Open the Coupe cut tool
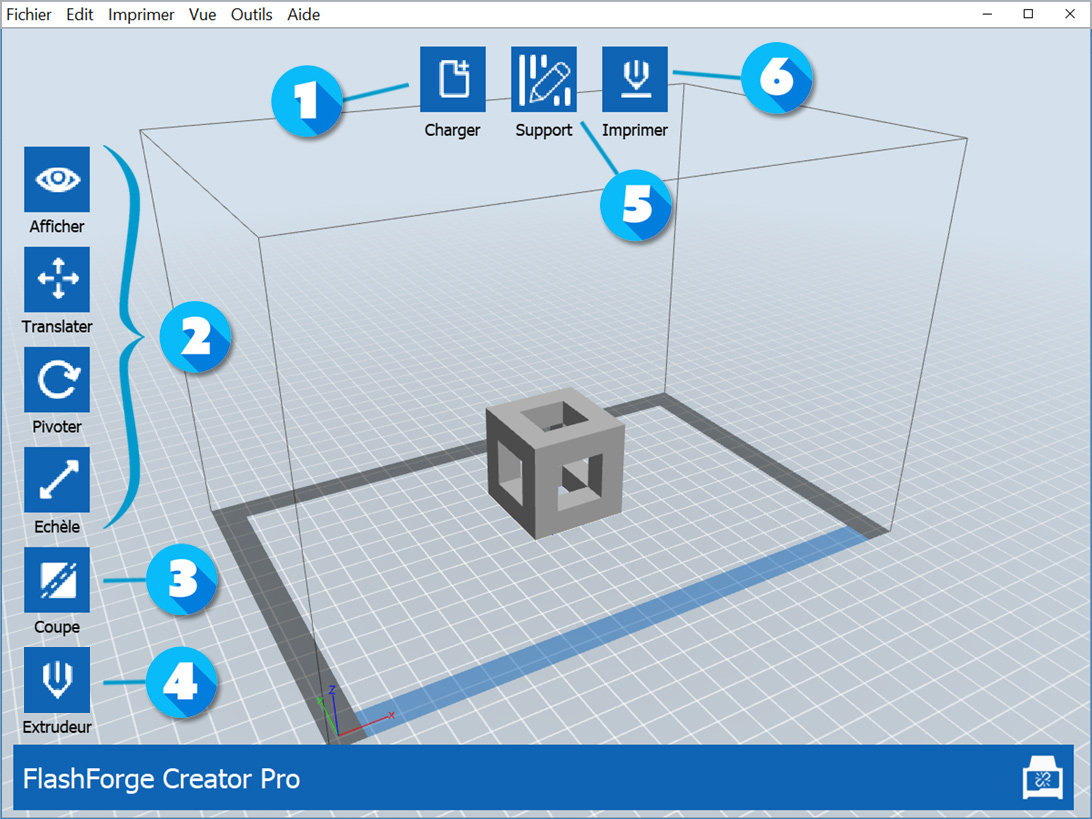The width and height of the screenshot is (1092, 819). 57,580
